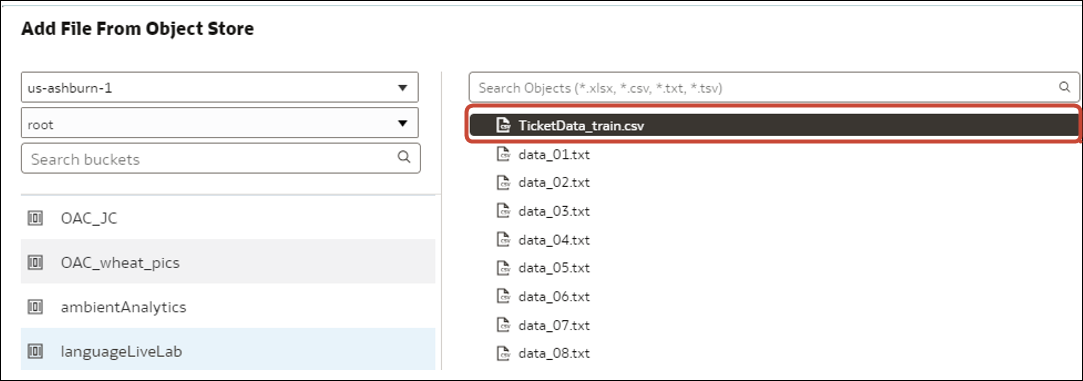Open the root compartment dropdown
The height and width of the screenshot is (381, 1083).
(220, 124)
